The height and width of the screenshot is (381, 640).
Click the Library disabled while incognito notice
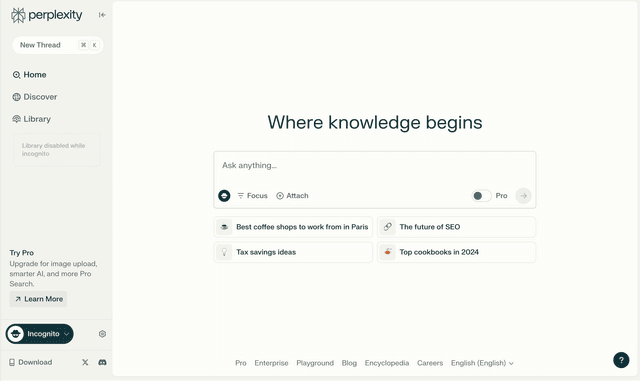(57, 149)
